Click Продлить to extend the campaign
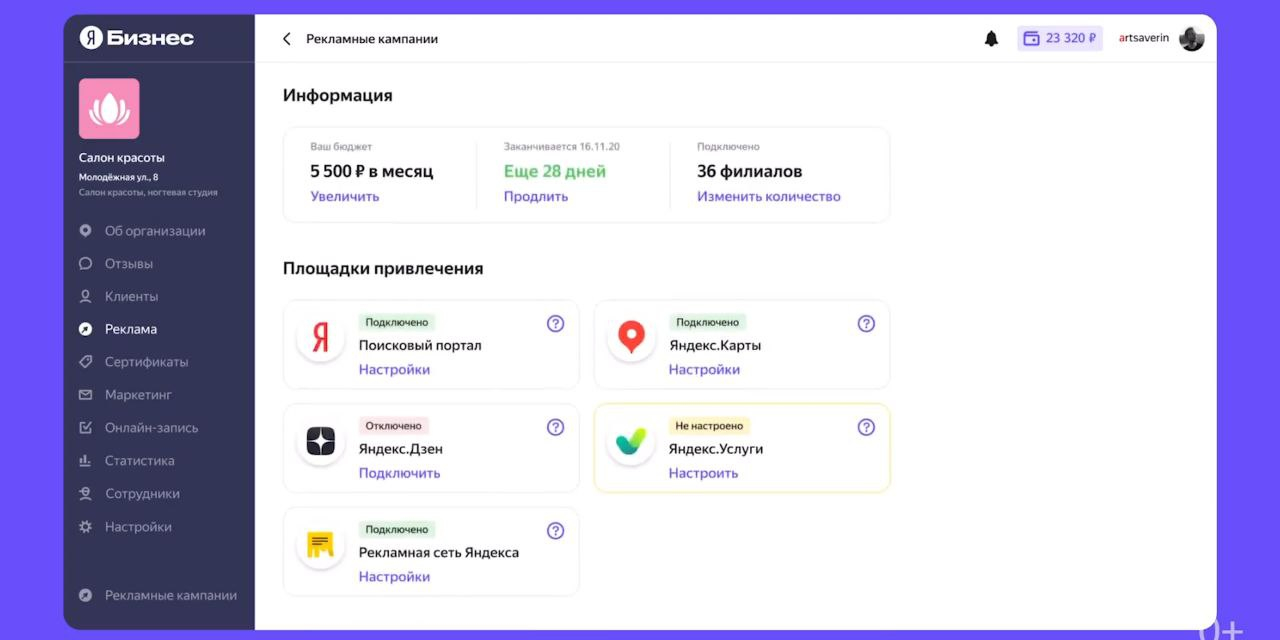 [x=536, y=197]
